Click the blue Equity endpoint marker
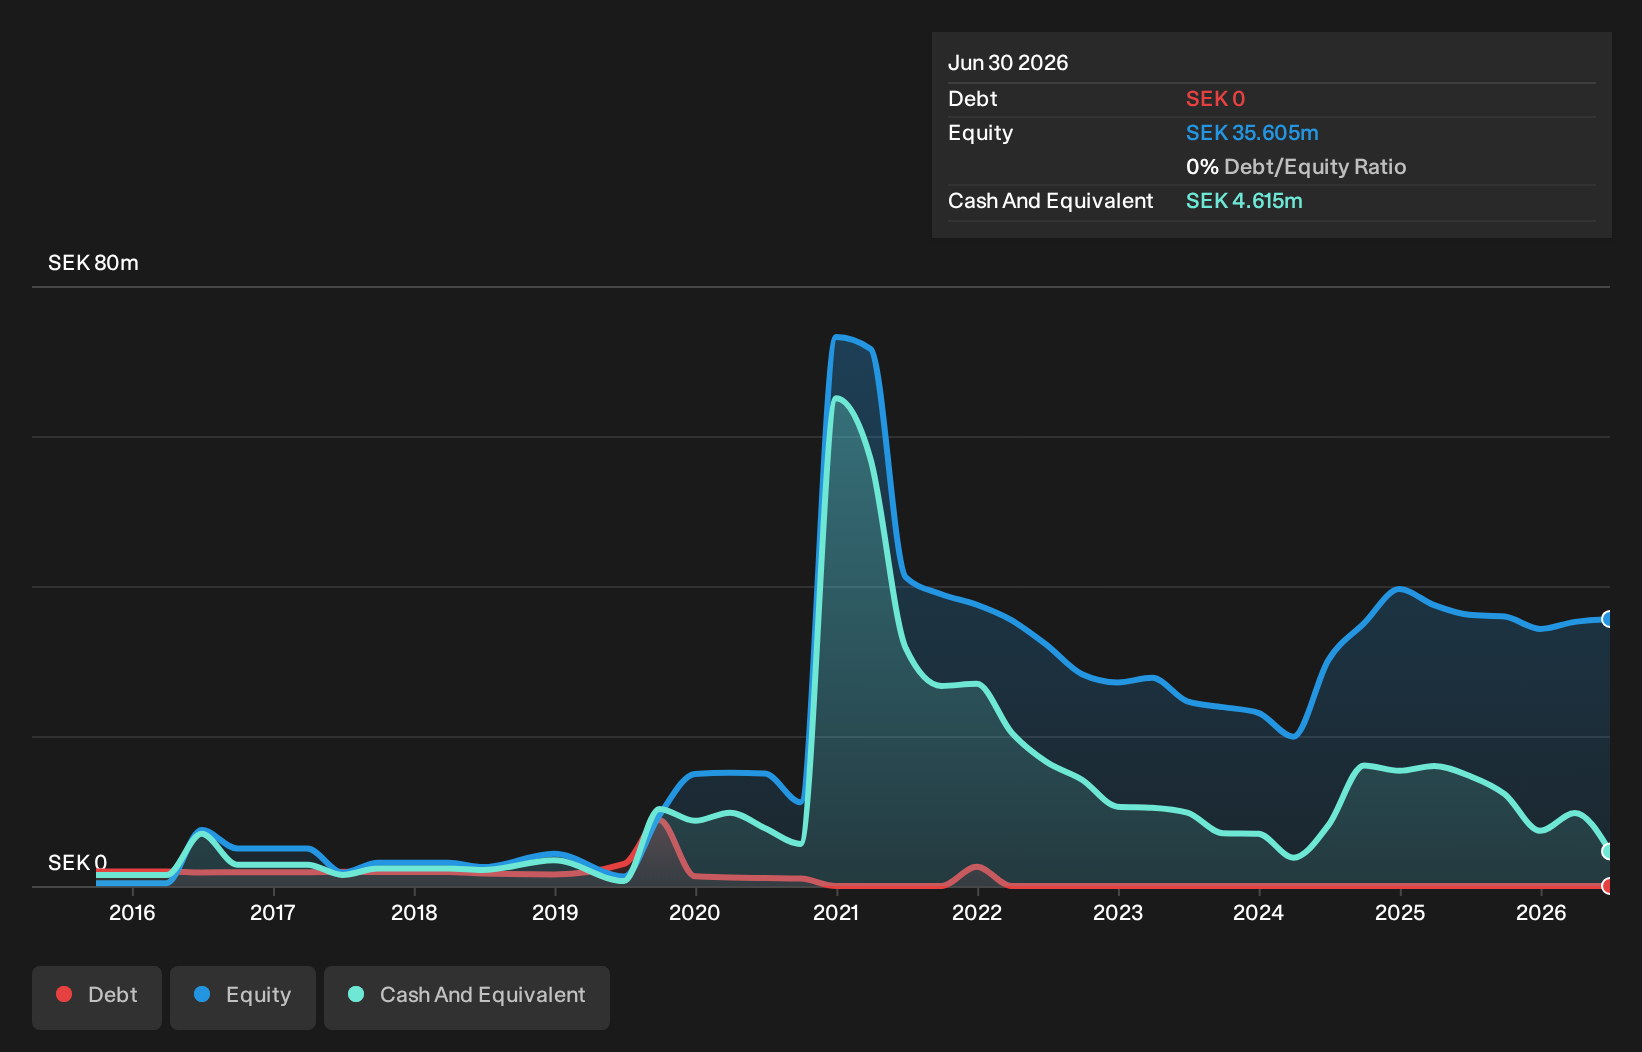This screenshot has width=1642, height=1052. click(x=1608, y=619)
